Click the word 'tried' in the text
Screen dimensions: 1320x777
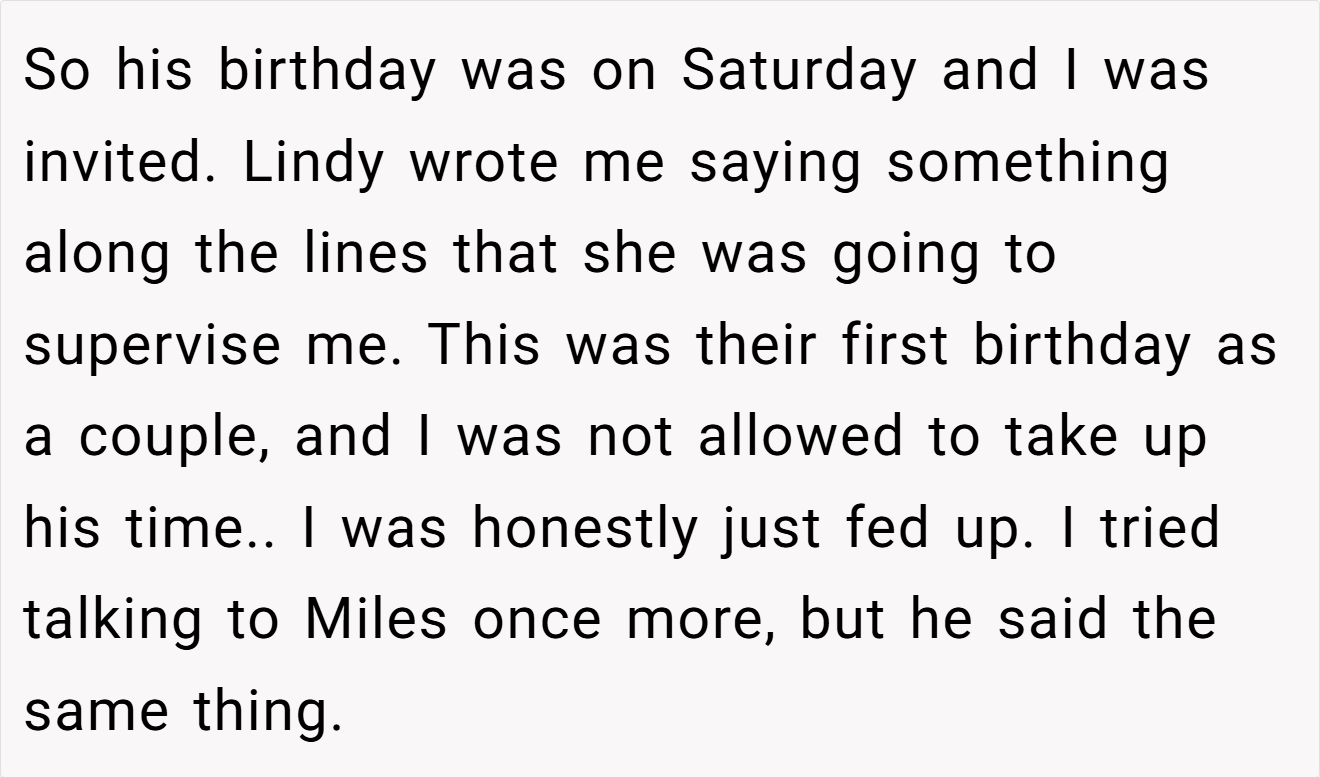tap(1160, 526)
